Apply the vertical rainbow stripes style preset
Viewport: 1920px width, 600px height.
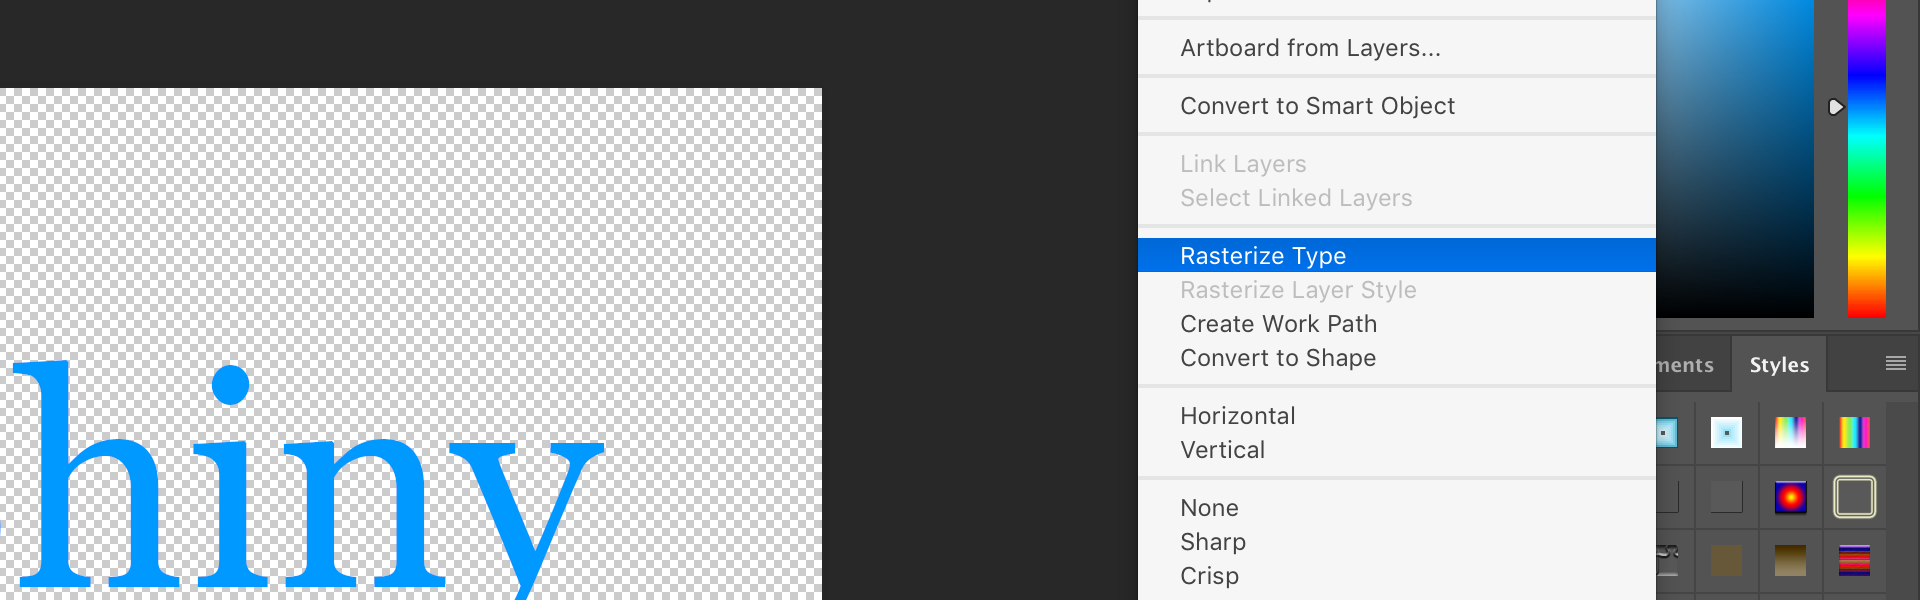(1854, 433)
